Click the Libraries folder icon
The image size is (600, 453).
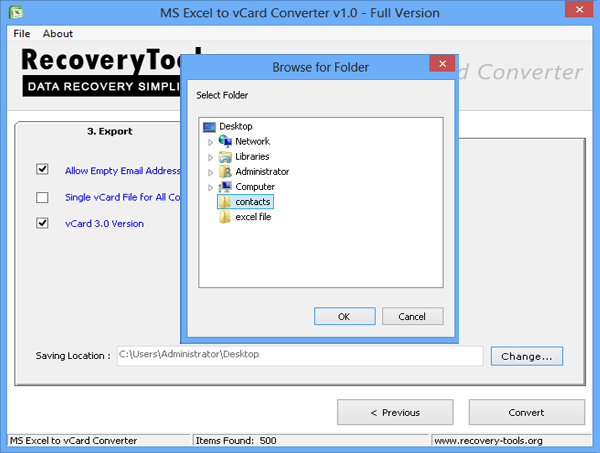coord(225,156)
